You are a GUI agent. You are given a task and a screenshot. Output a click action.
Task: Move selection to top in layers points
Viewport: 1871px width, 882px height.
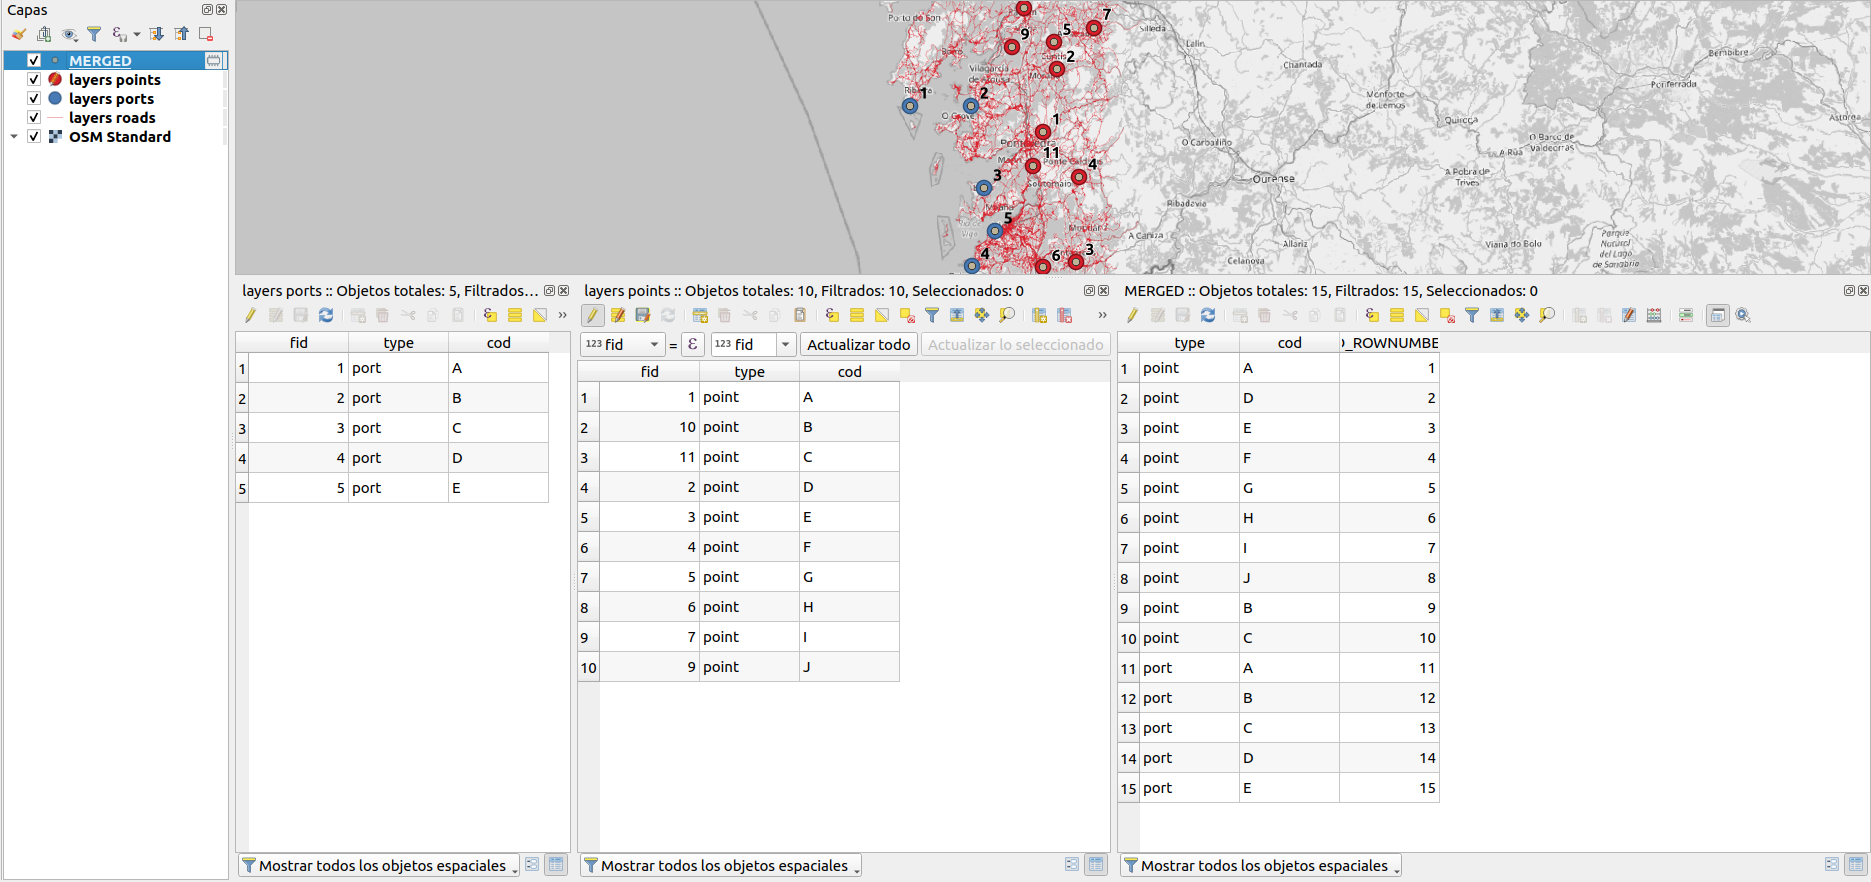point(957,315)
